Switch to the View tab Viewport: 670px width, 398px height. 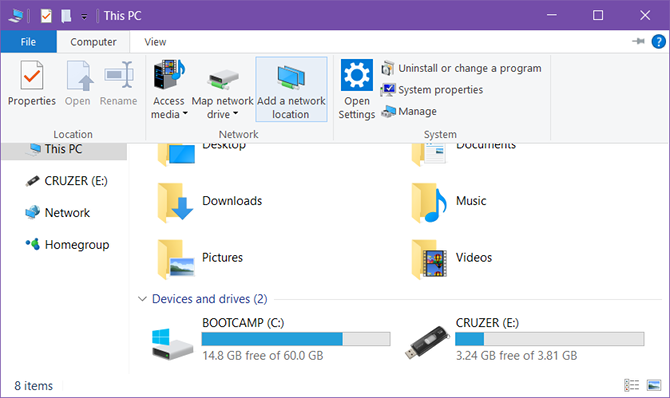tap(155, 42)
